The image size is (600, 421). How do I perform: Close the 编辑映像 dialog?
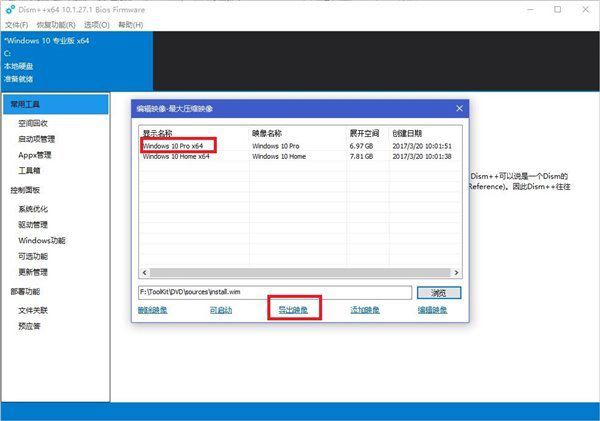tap(458, 106)
